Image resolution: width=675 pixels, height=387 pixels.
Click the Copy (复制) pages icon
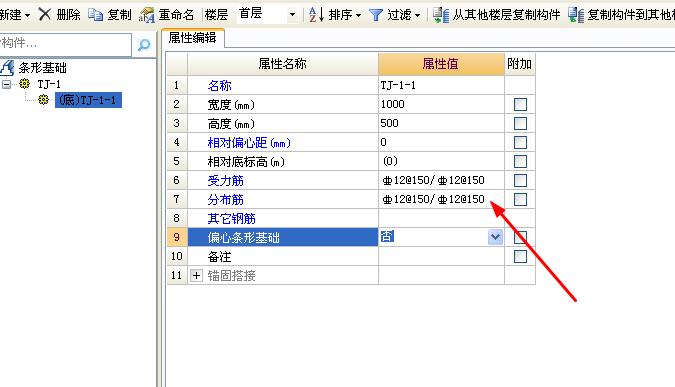tap(95, 15)
